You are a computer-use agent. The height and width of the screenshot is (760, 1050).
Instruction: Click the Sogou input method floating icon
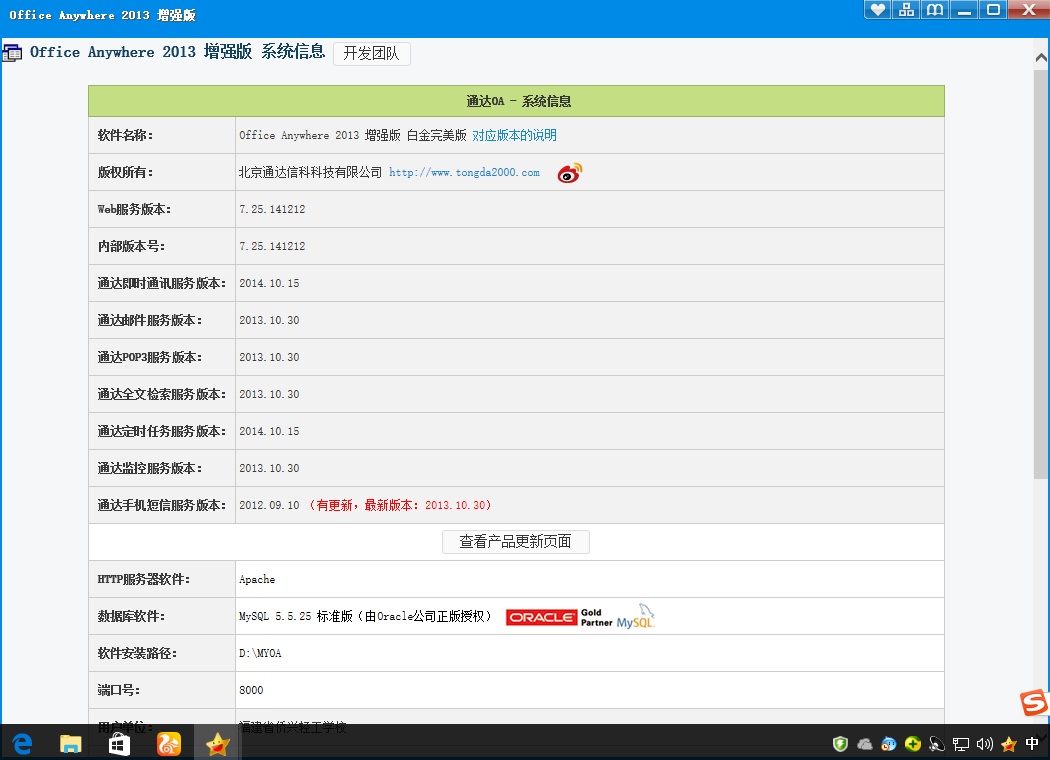click(x=1033, y=703)
